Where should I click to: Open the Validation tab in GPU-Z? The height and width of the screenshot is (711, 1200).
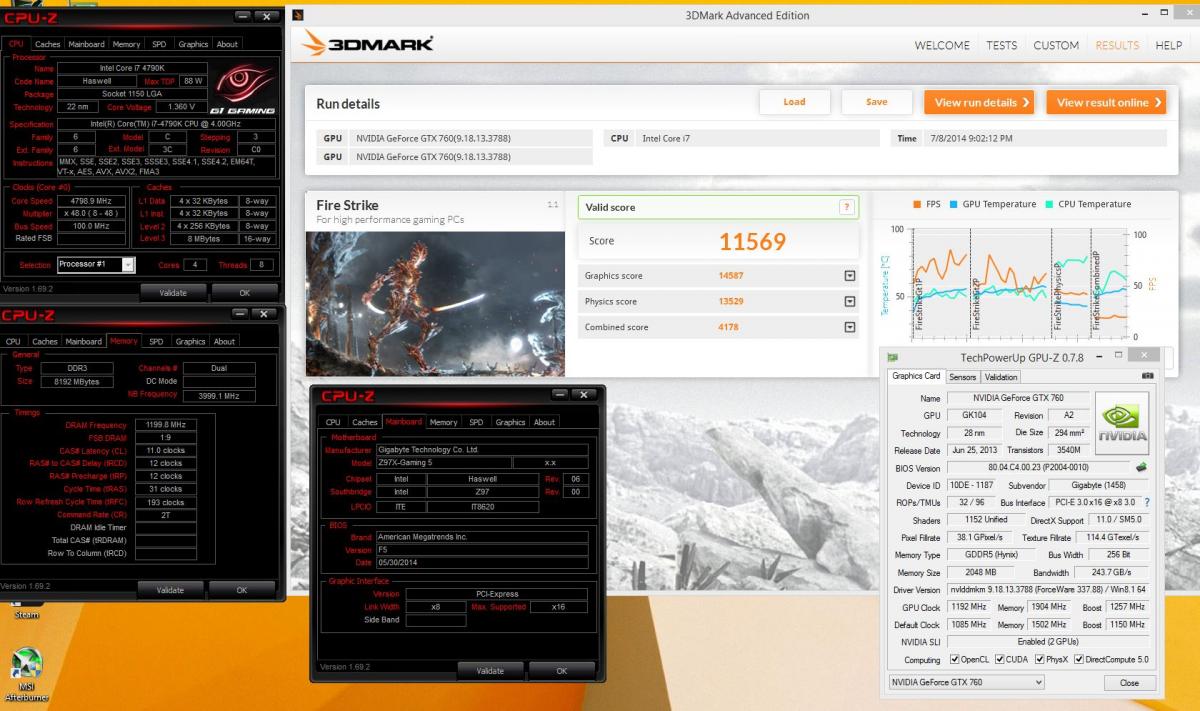pyautogui.click(x=1001, y=377)
